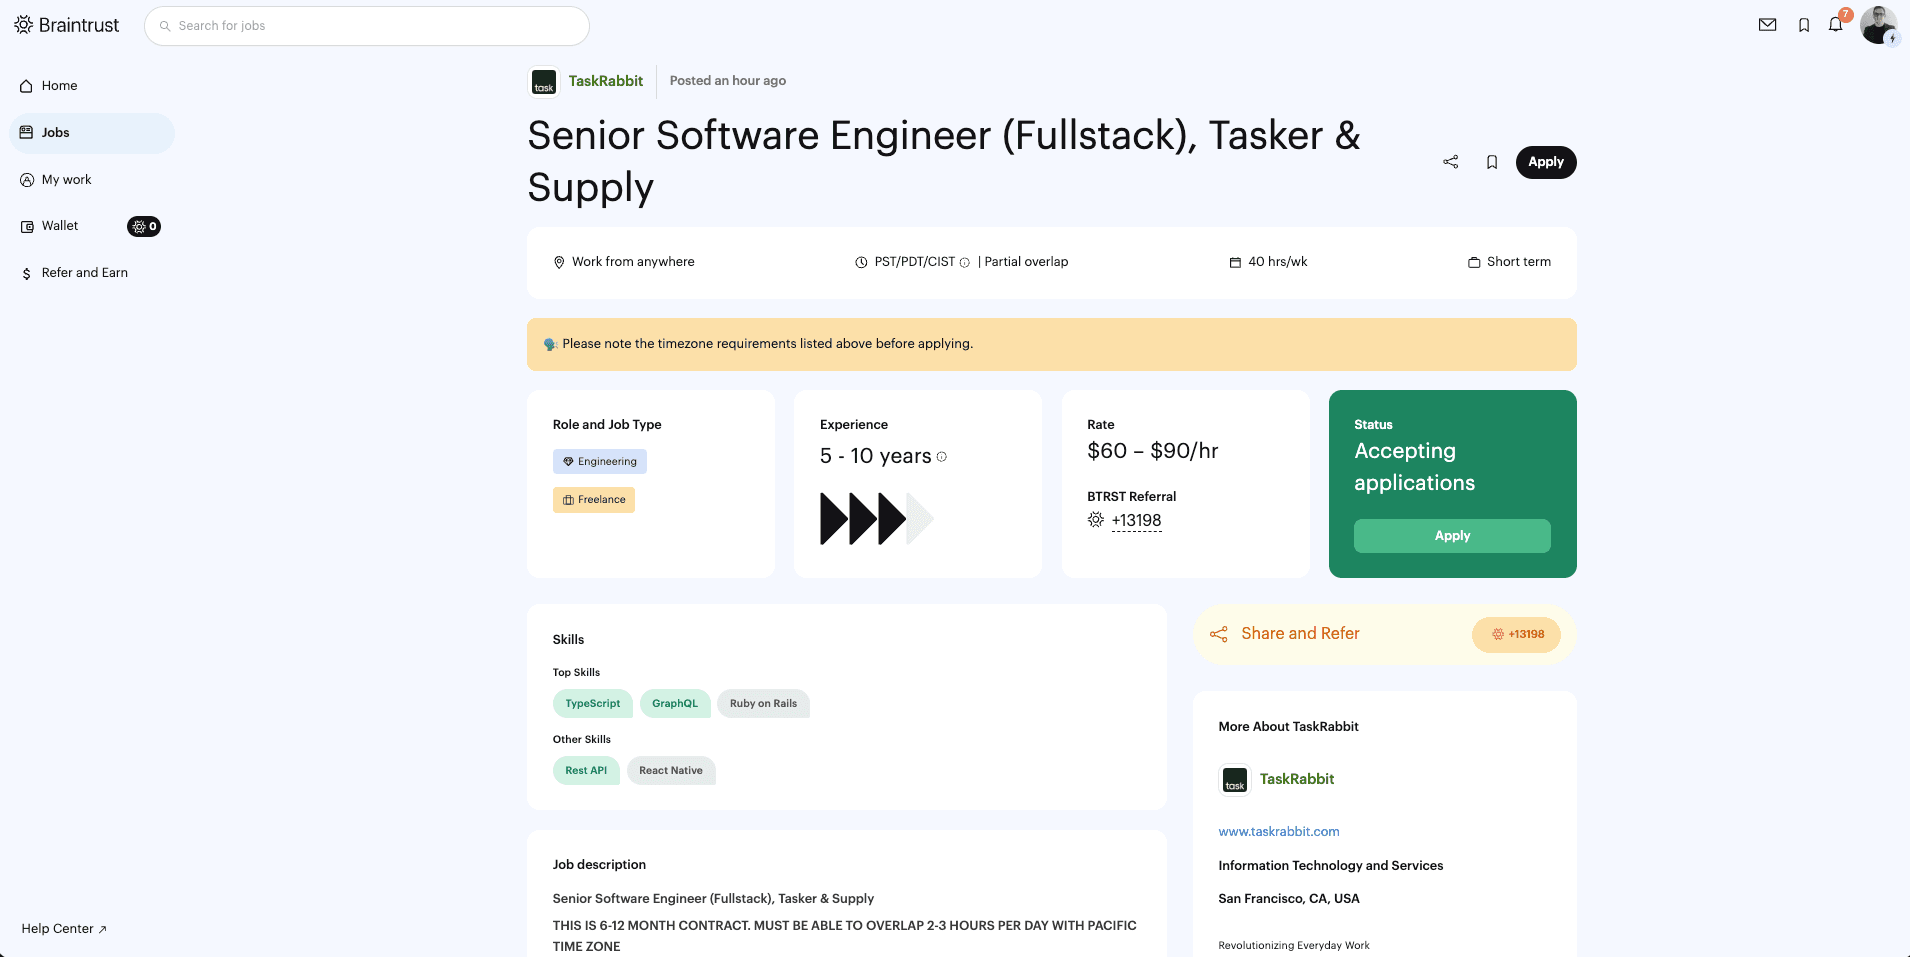The image size is (1910, 957).
Task: Open Wallet in sidebar
Action: 60,226
